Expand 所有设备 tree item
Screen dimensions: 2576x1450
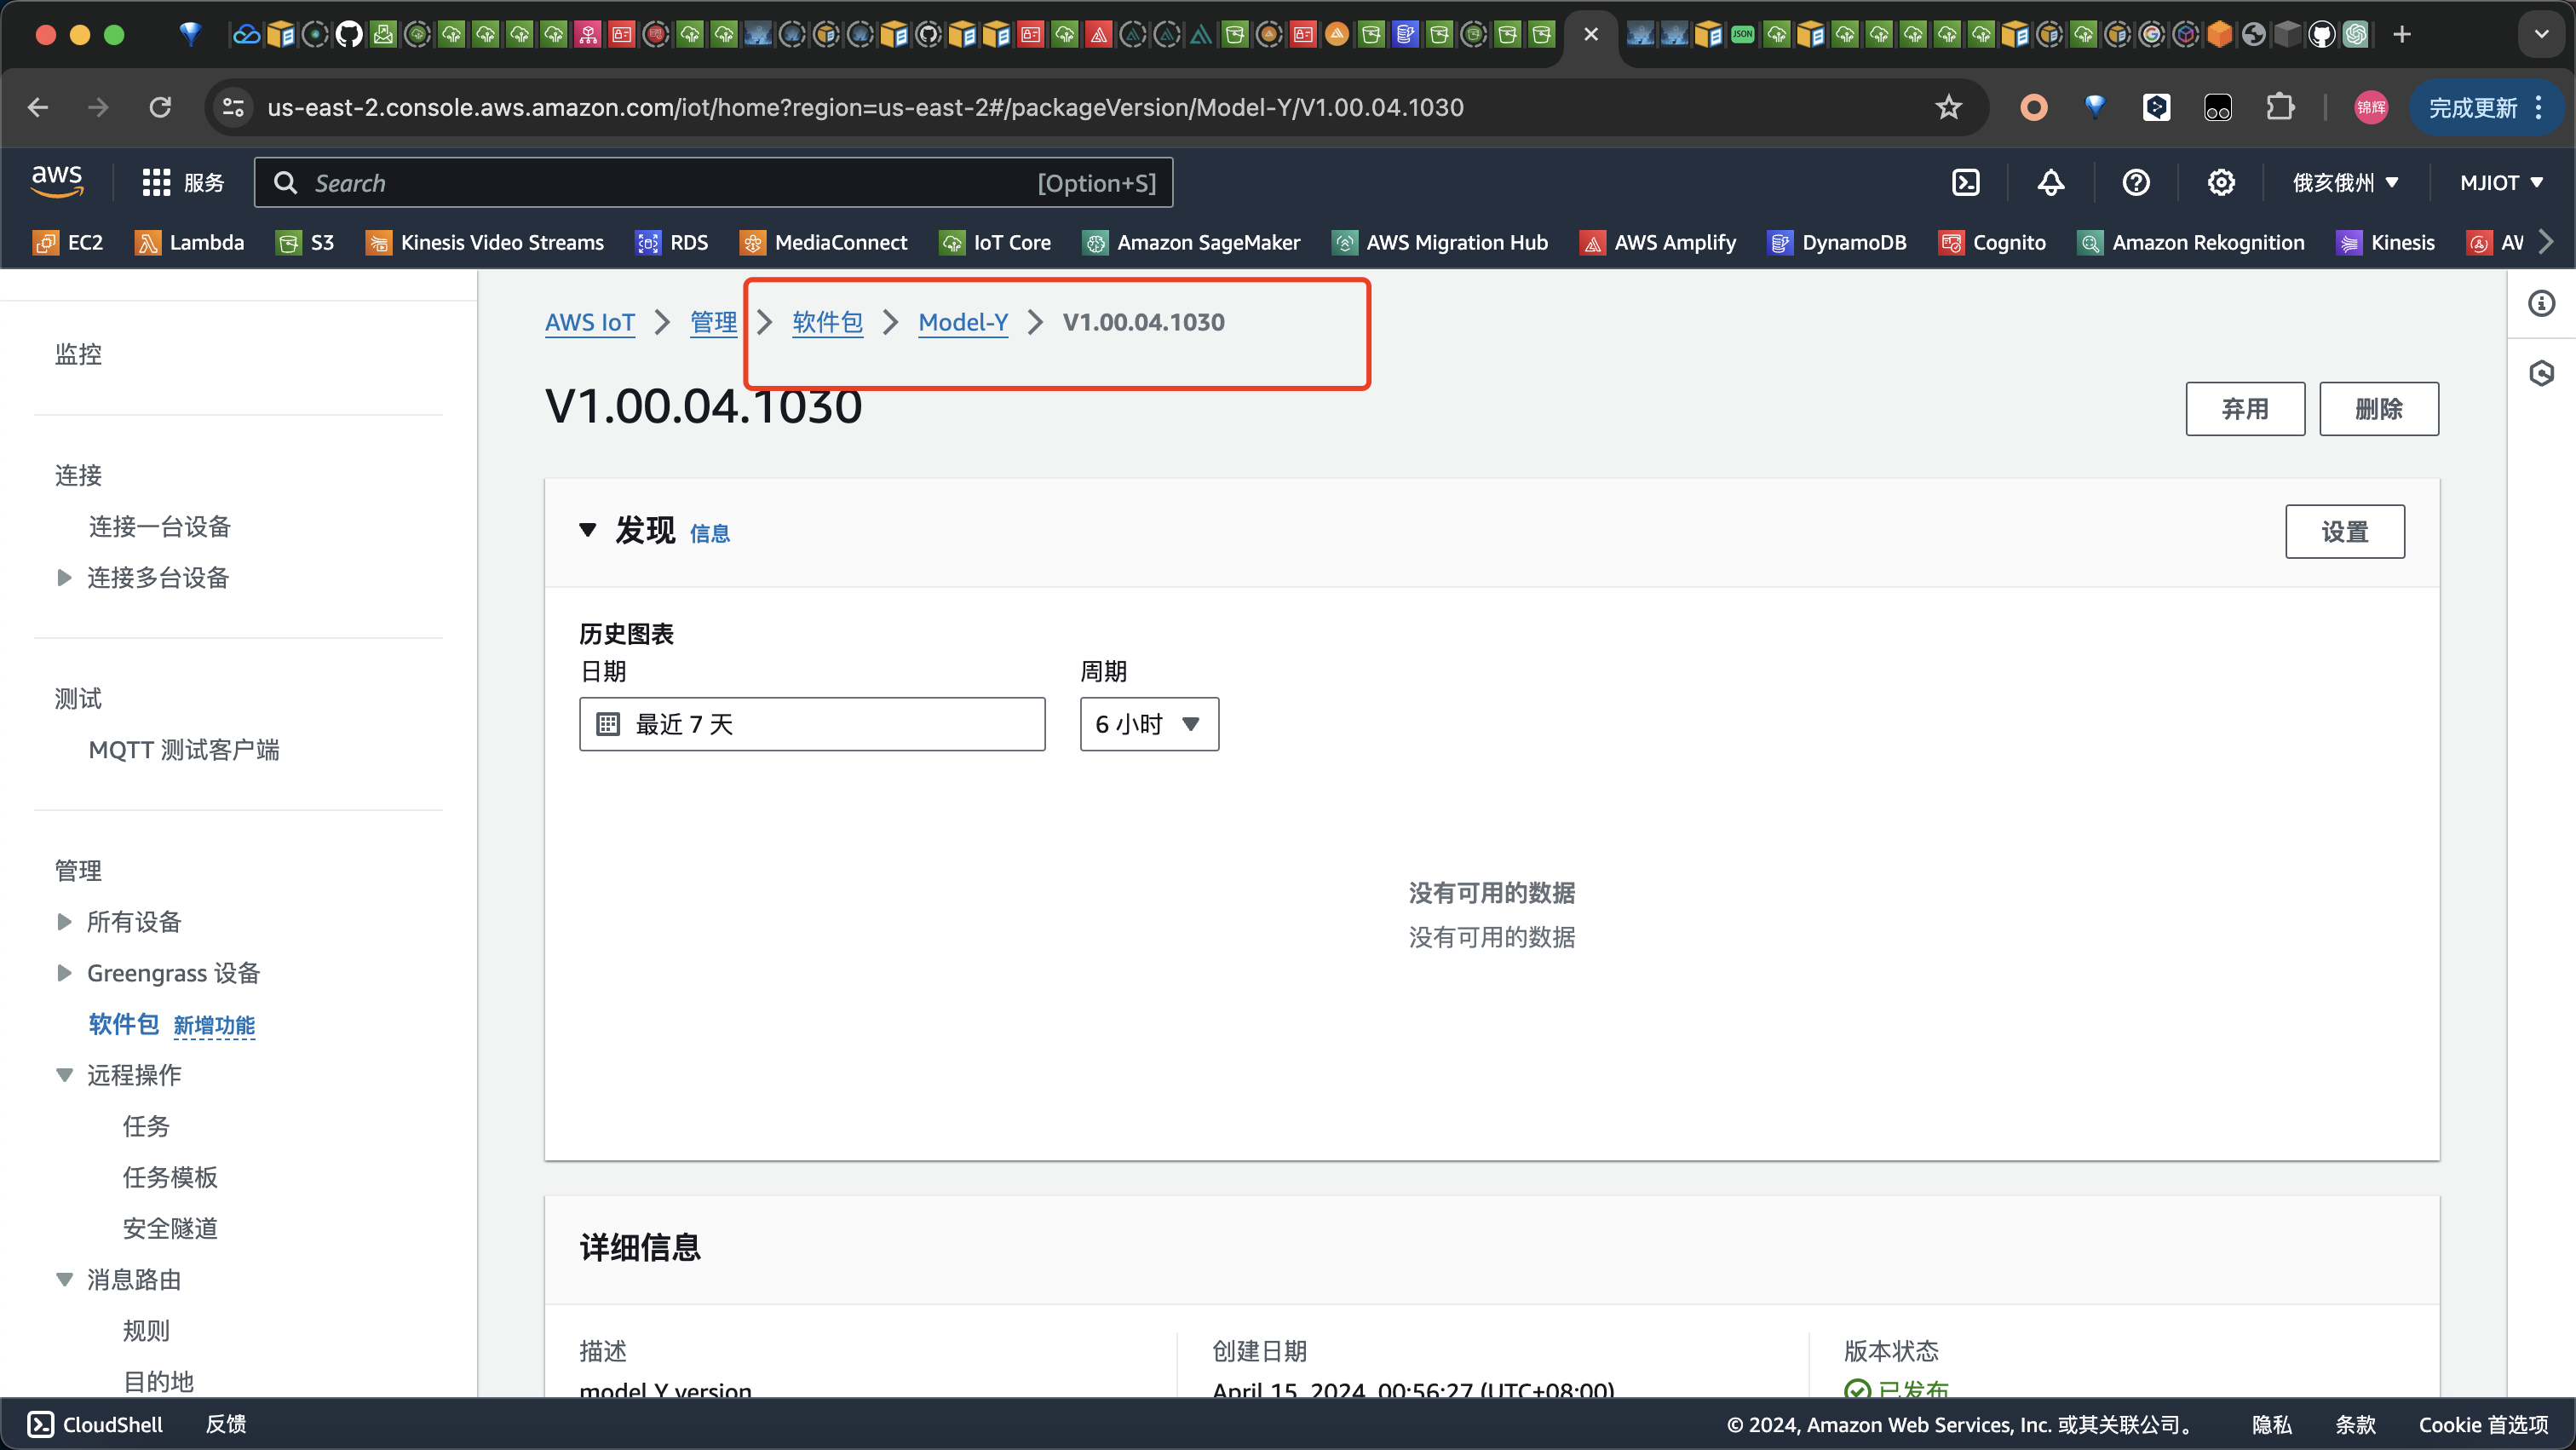pos(64,921)
